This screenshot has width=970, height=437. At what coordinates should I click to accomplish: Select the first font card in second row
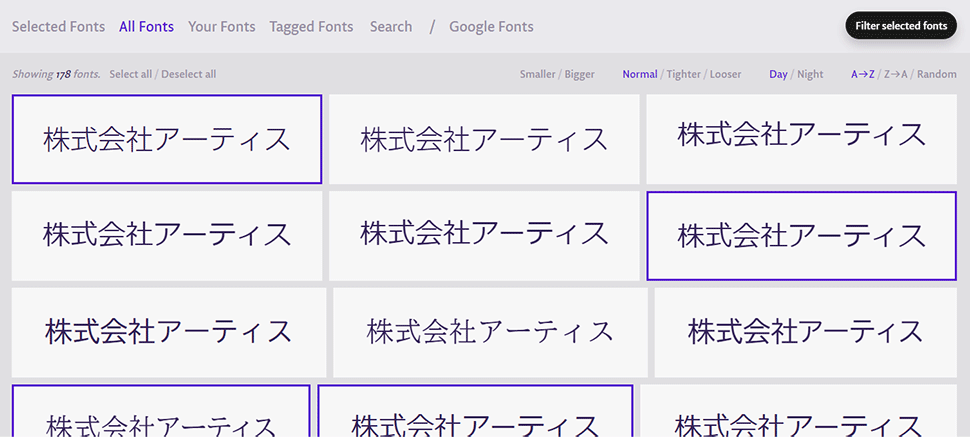pyautogui.click(x=167, y=236)
